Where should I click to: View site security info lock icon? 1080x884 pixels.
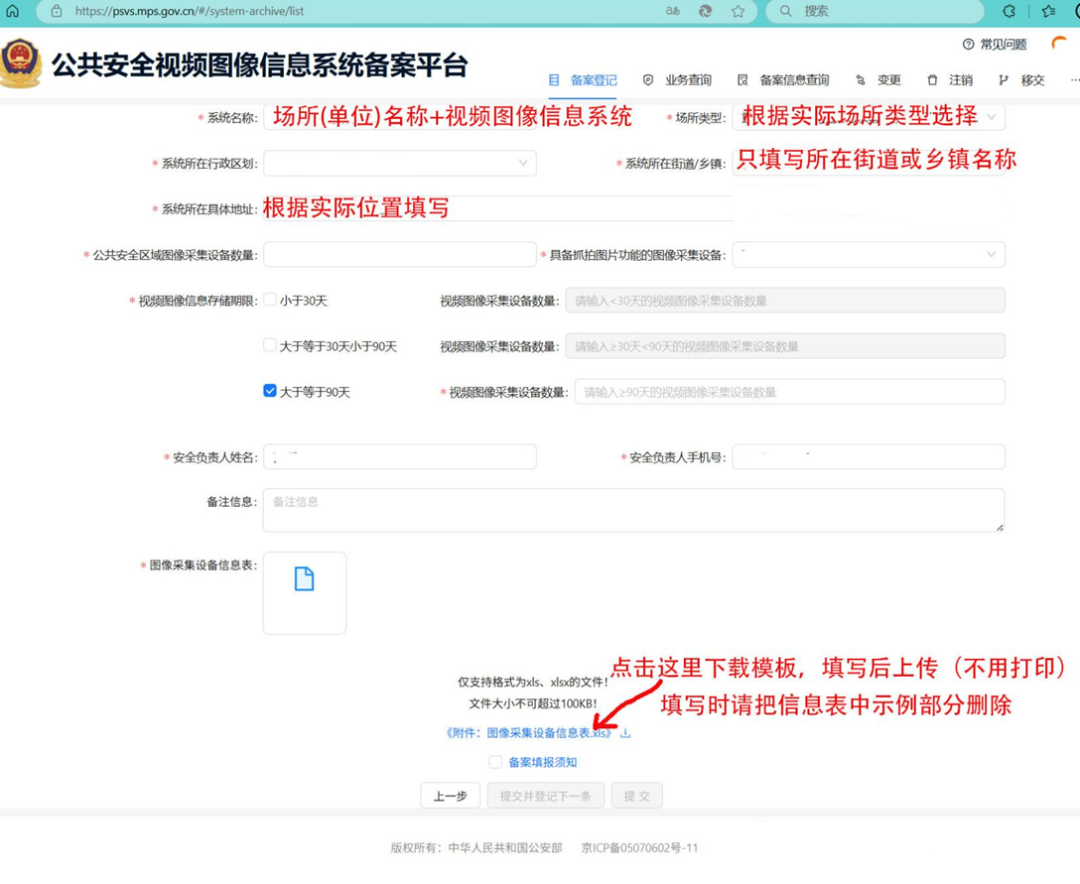point(56,11)
